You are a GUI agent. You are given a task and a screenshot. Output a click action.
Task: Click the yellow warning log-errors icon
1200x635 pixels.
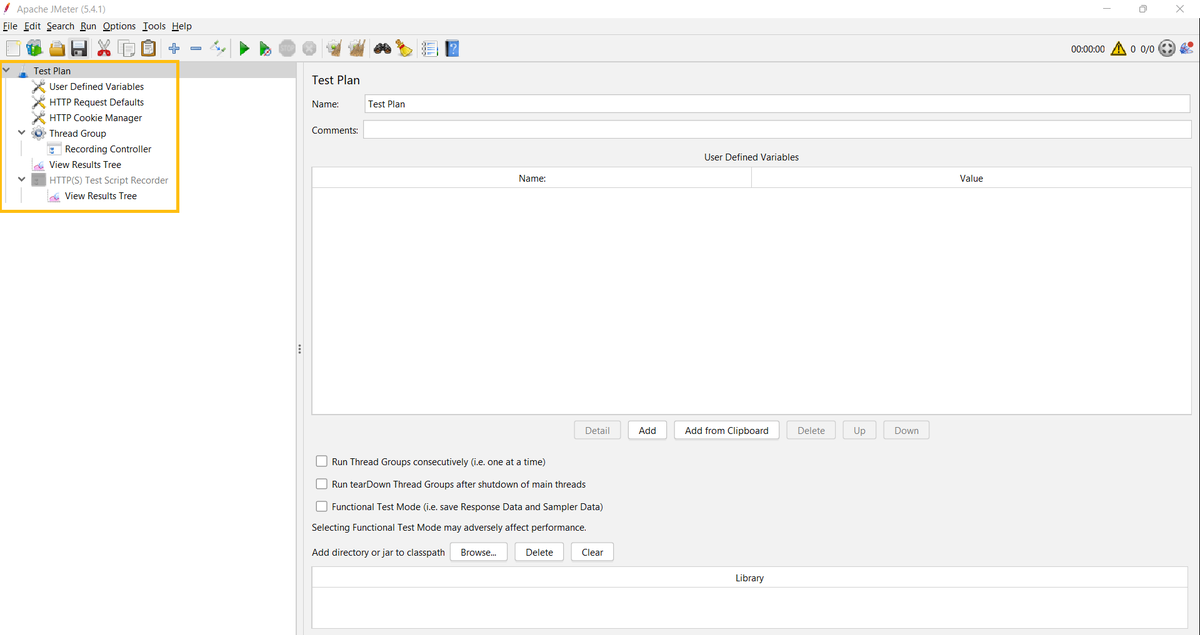[1118, 48]
